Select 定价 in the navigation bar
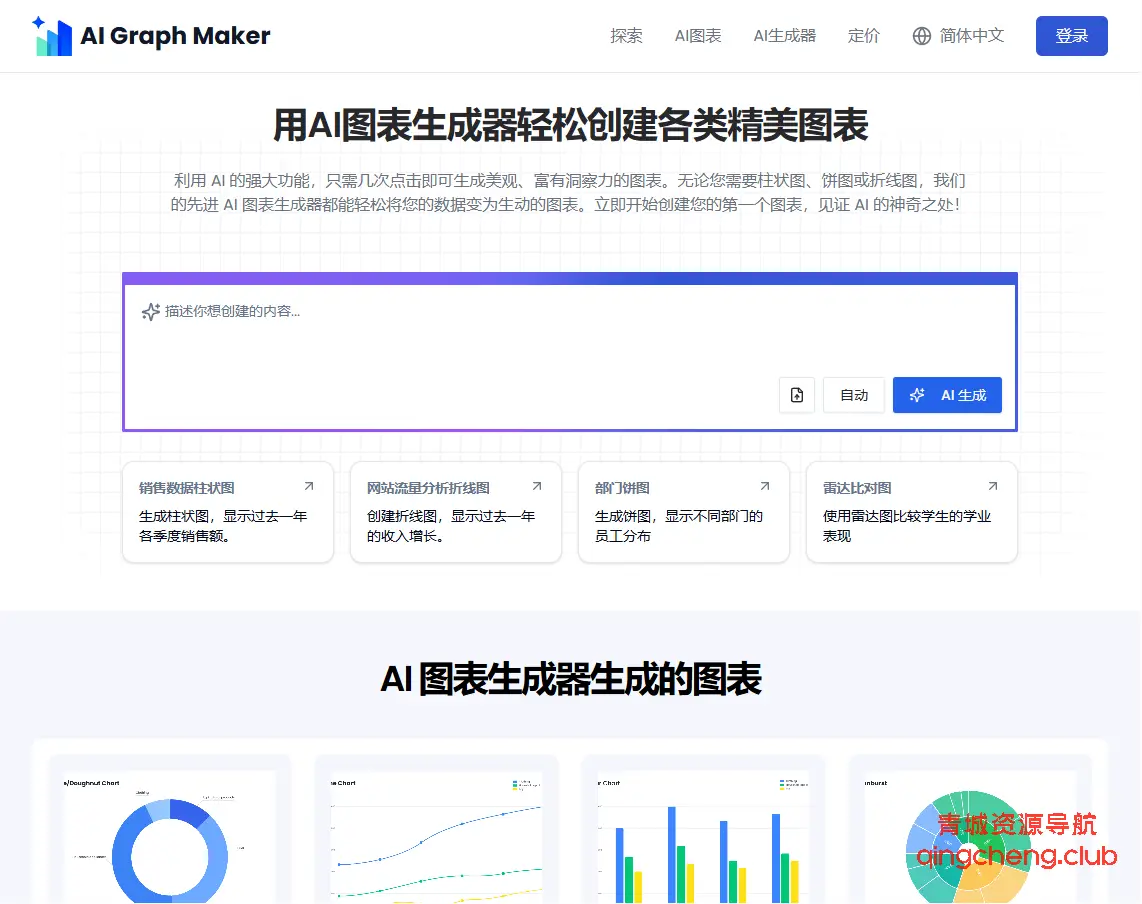 click(x=863, y=36)
